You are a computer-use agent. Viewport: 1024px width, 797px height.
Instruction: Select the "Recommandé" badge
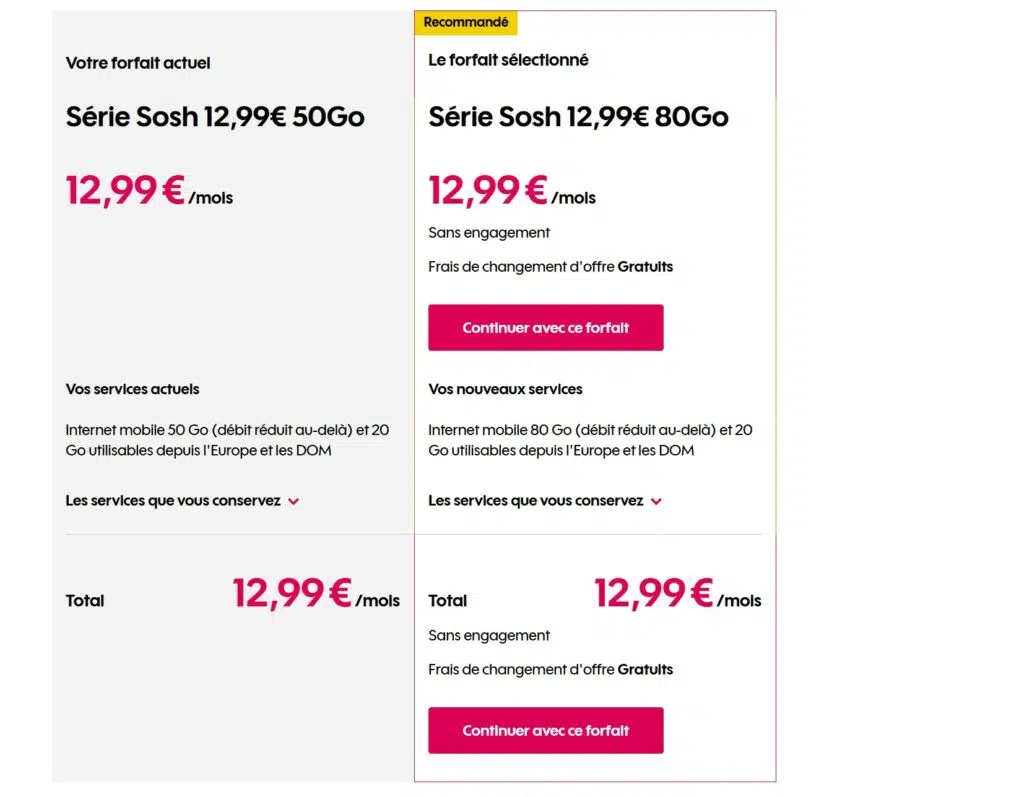[x=466, y=21]
